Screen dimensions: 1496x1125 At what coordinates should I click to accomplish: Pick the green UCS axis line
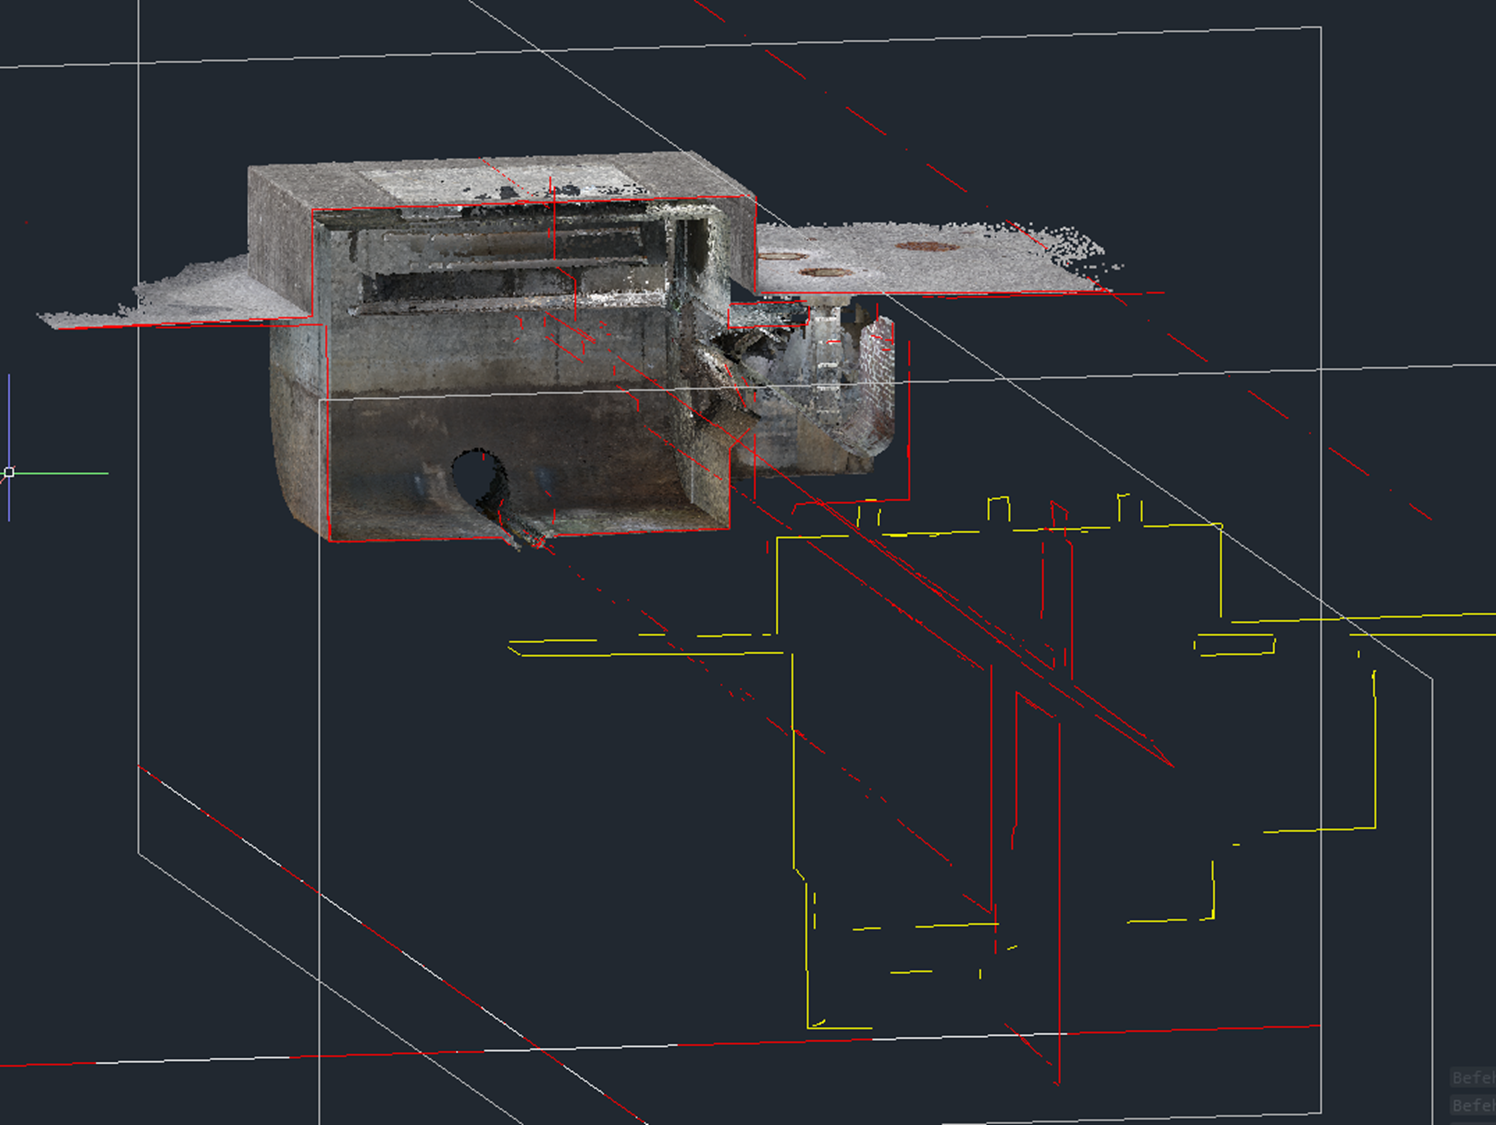tap(60, 473)
